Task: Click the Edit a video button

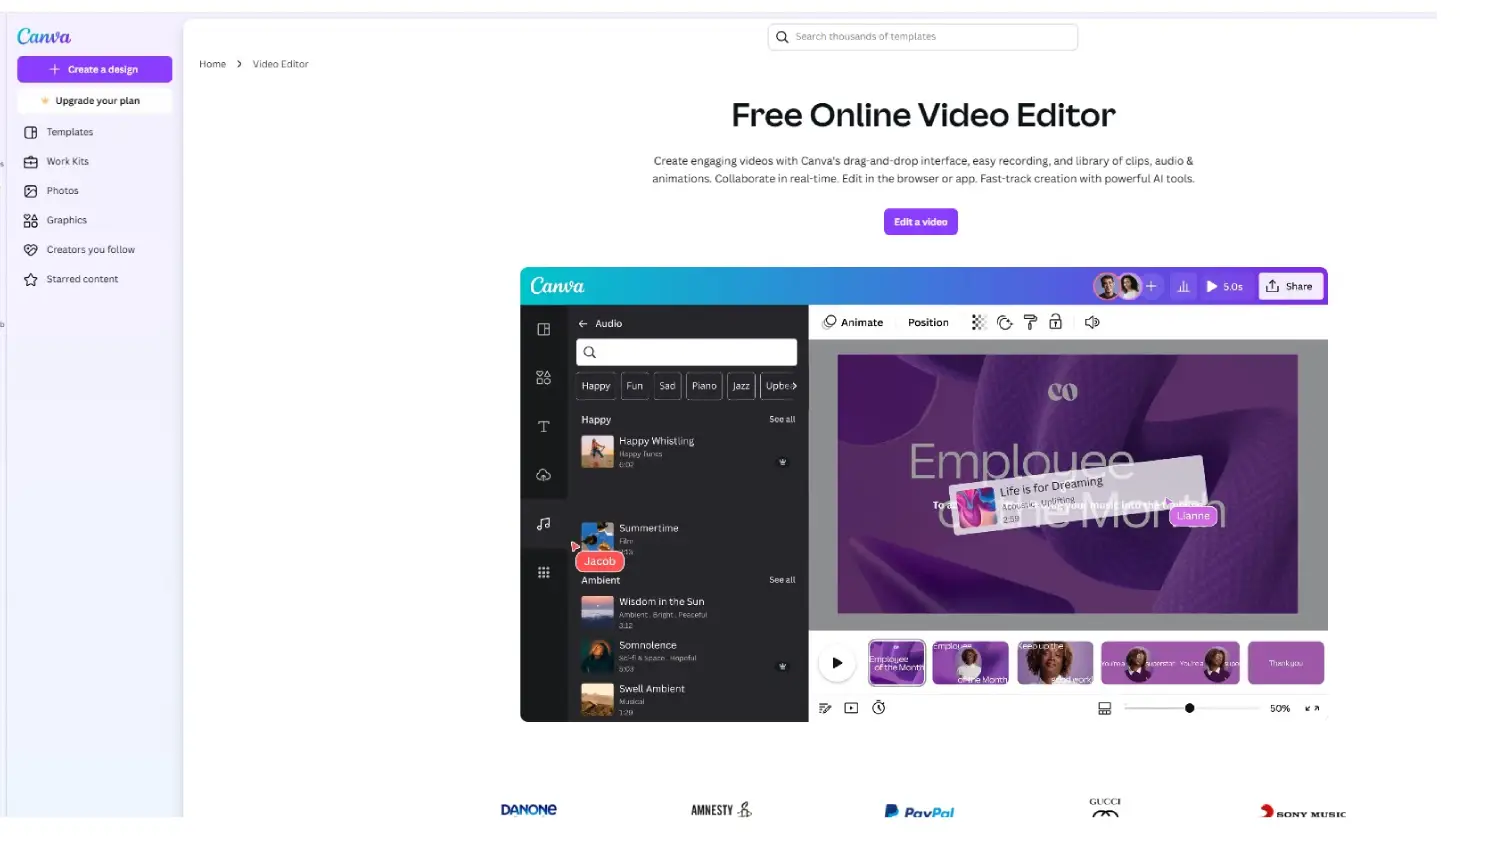Action: [x=920, y=222]
